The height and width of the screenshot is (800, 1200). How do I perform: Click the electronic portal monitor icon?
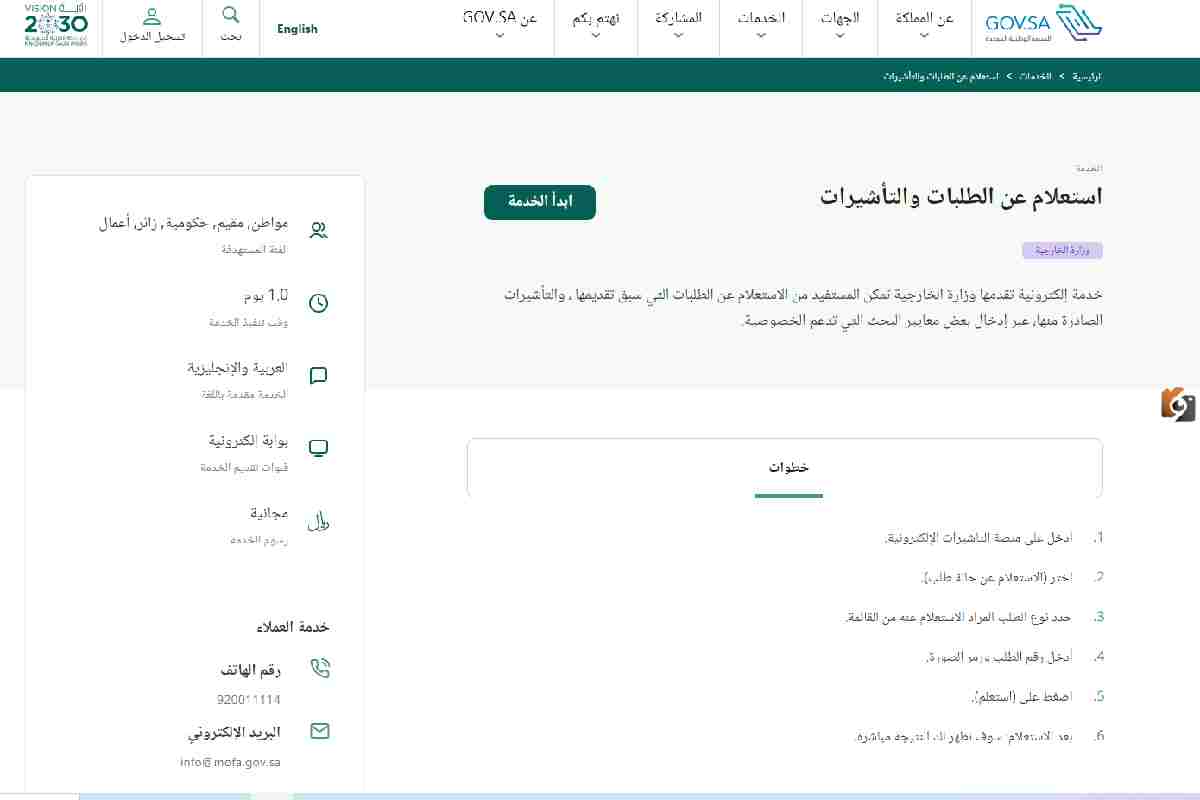click(x=319, y=448)
